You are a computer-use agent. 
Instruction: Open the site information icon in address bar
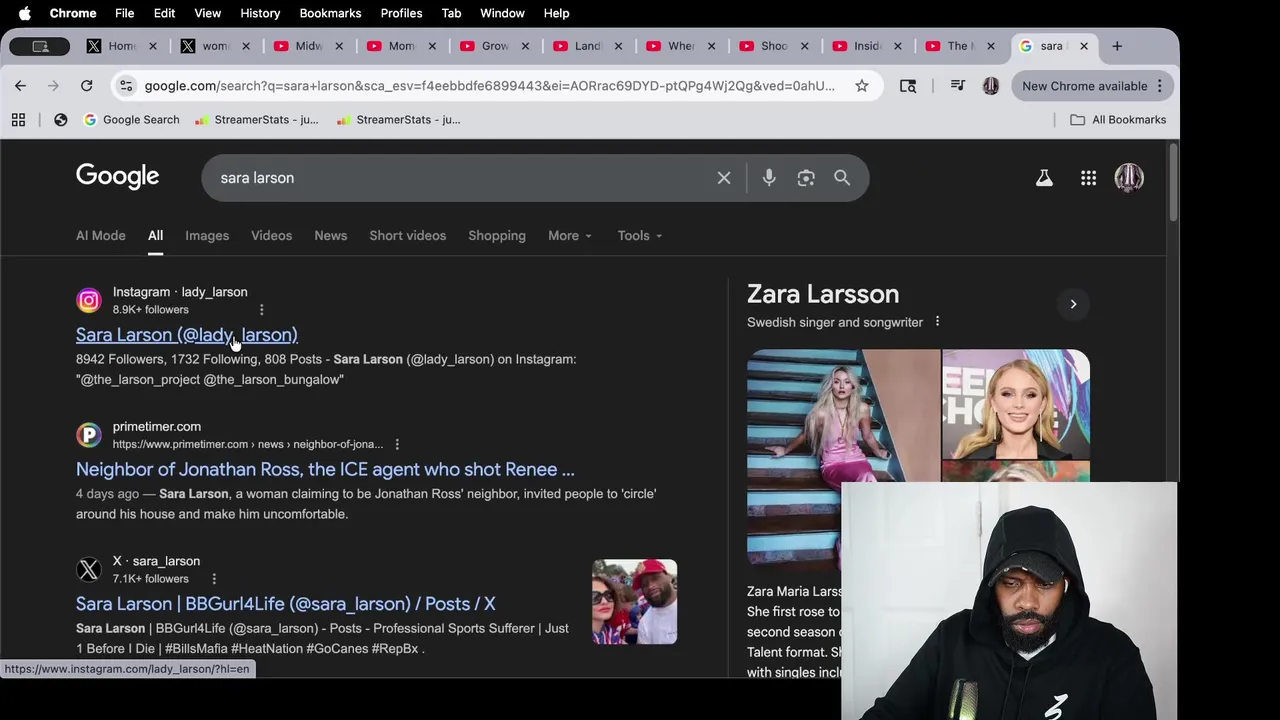coord(126,86)
